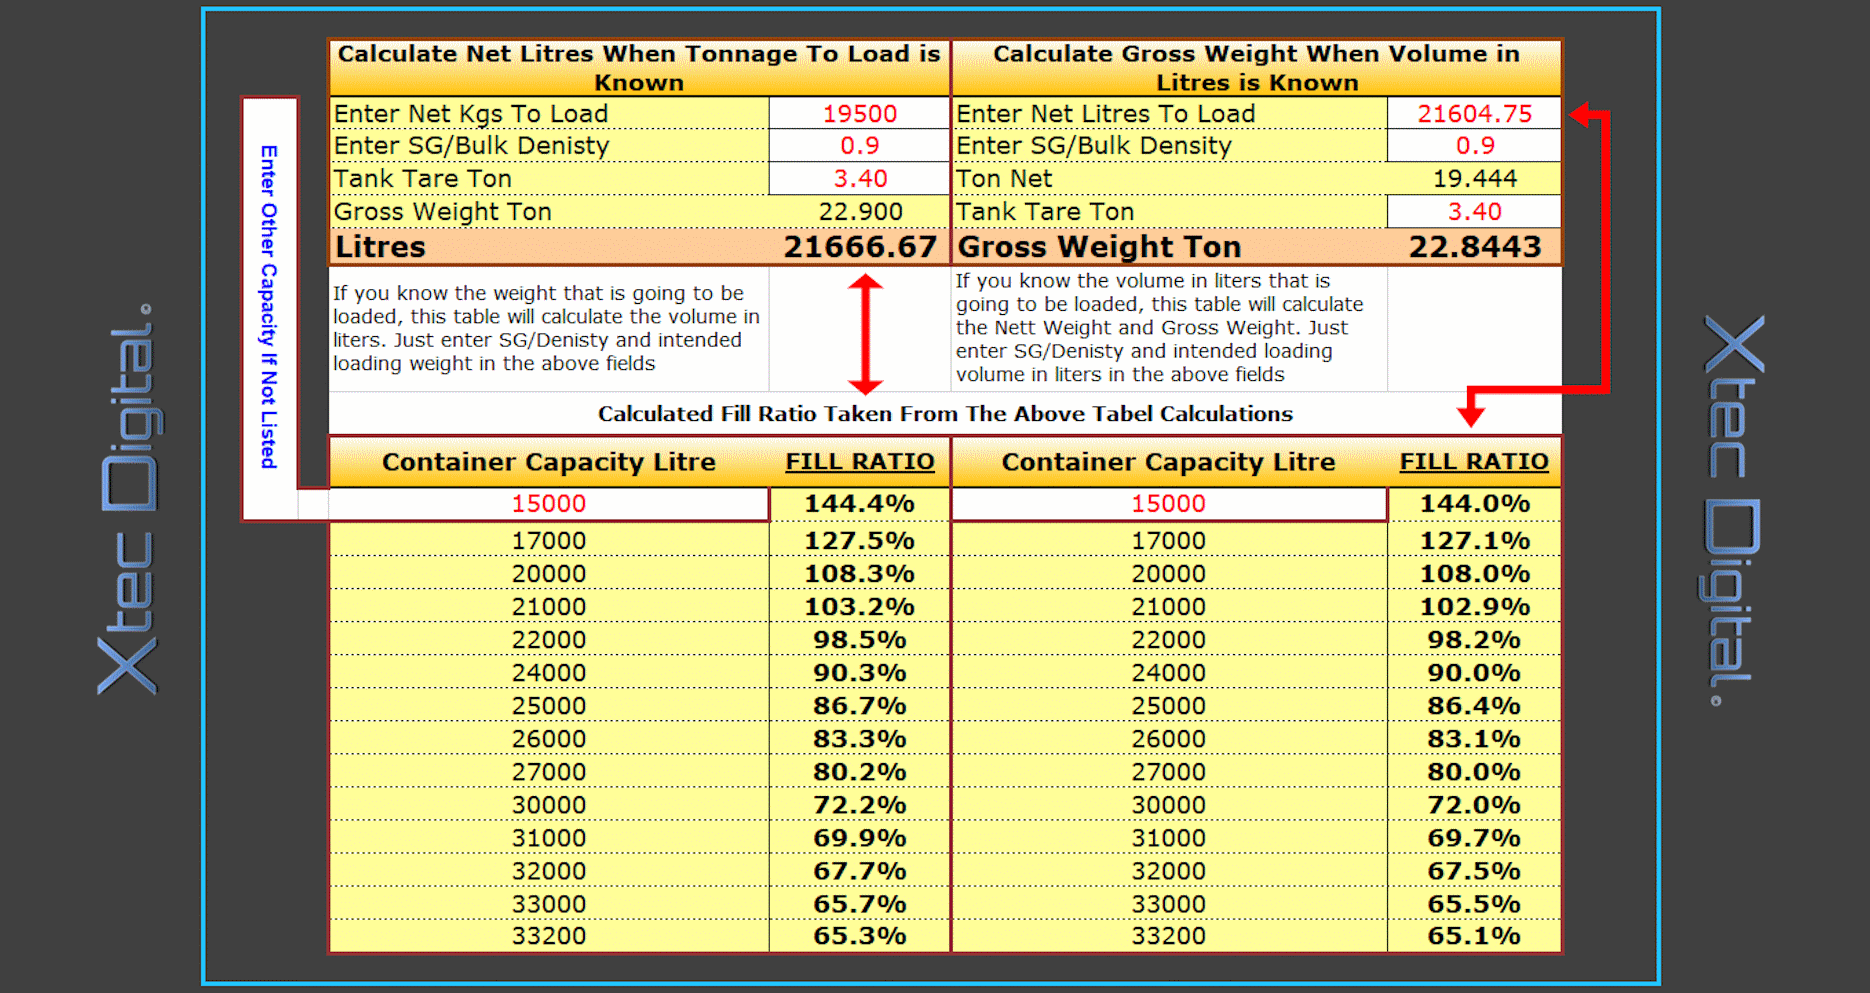This screenshot has height=993, width=1870.
Task: Select the Net Kgs To Load field showing 19500
Action: (x=859, y=113)
